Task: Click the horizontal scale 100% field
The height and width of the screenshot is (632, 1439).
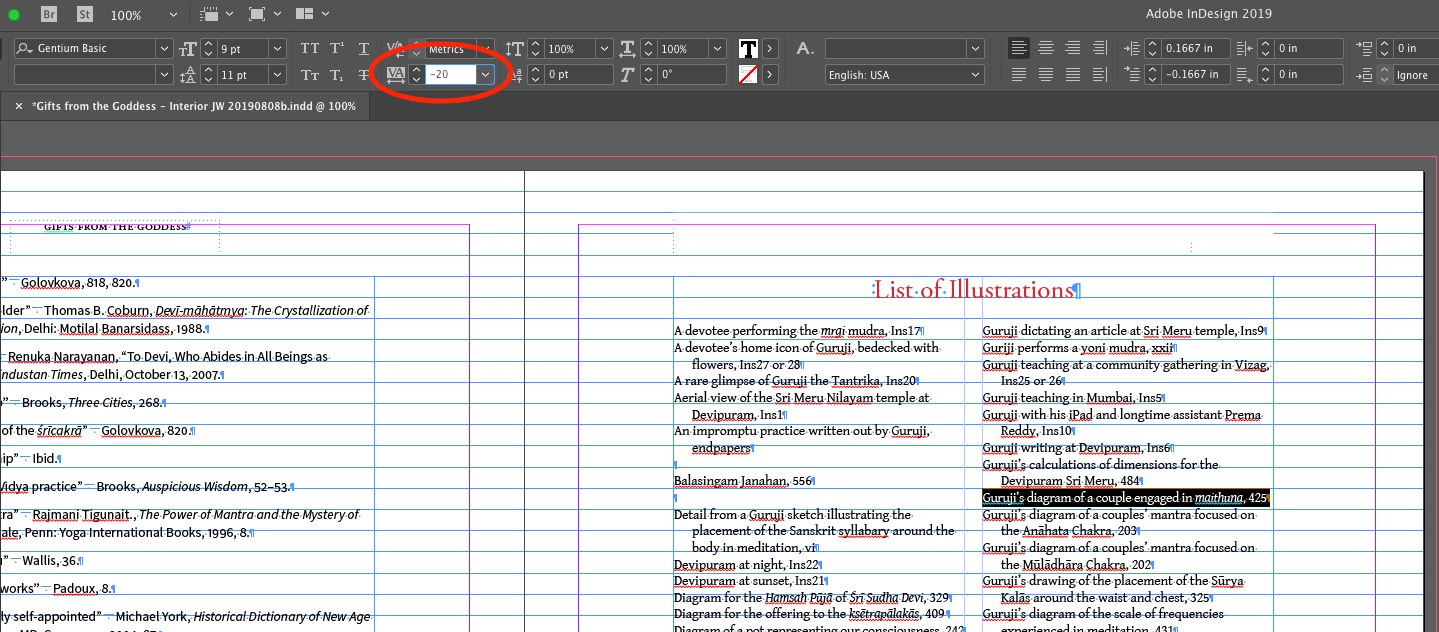Action: tap(683, 48)
